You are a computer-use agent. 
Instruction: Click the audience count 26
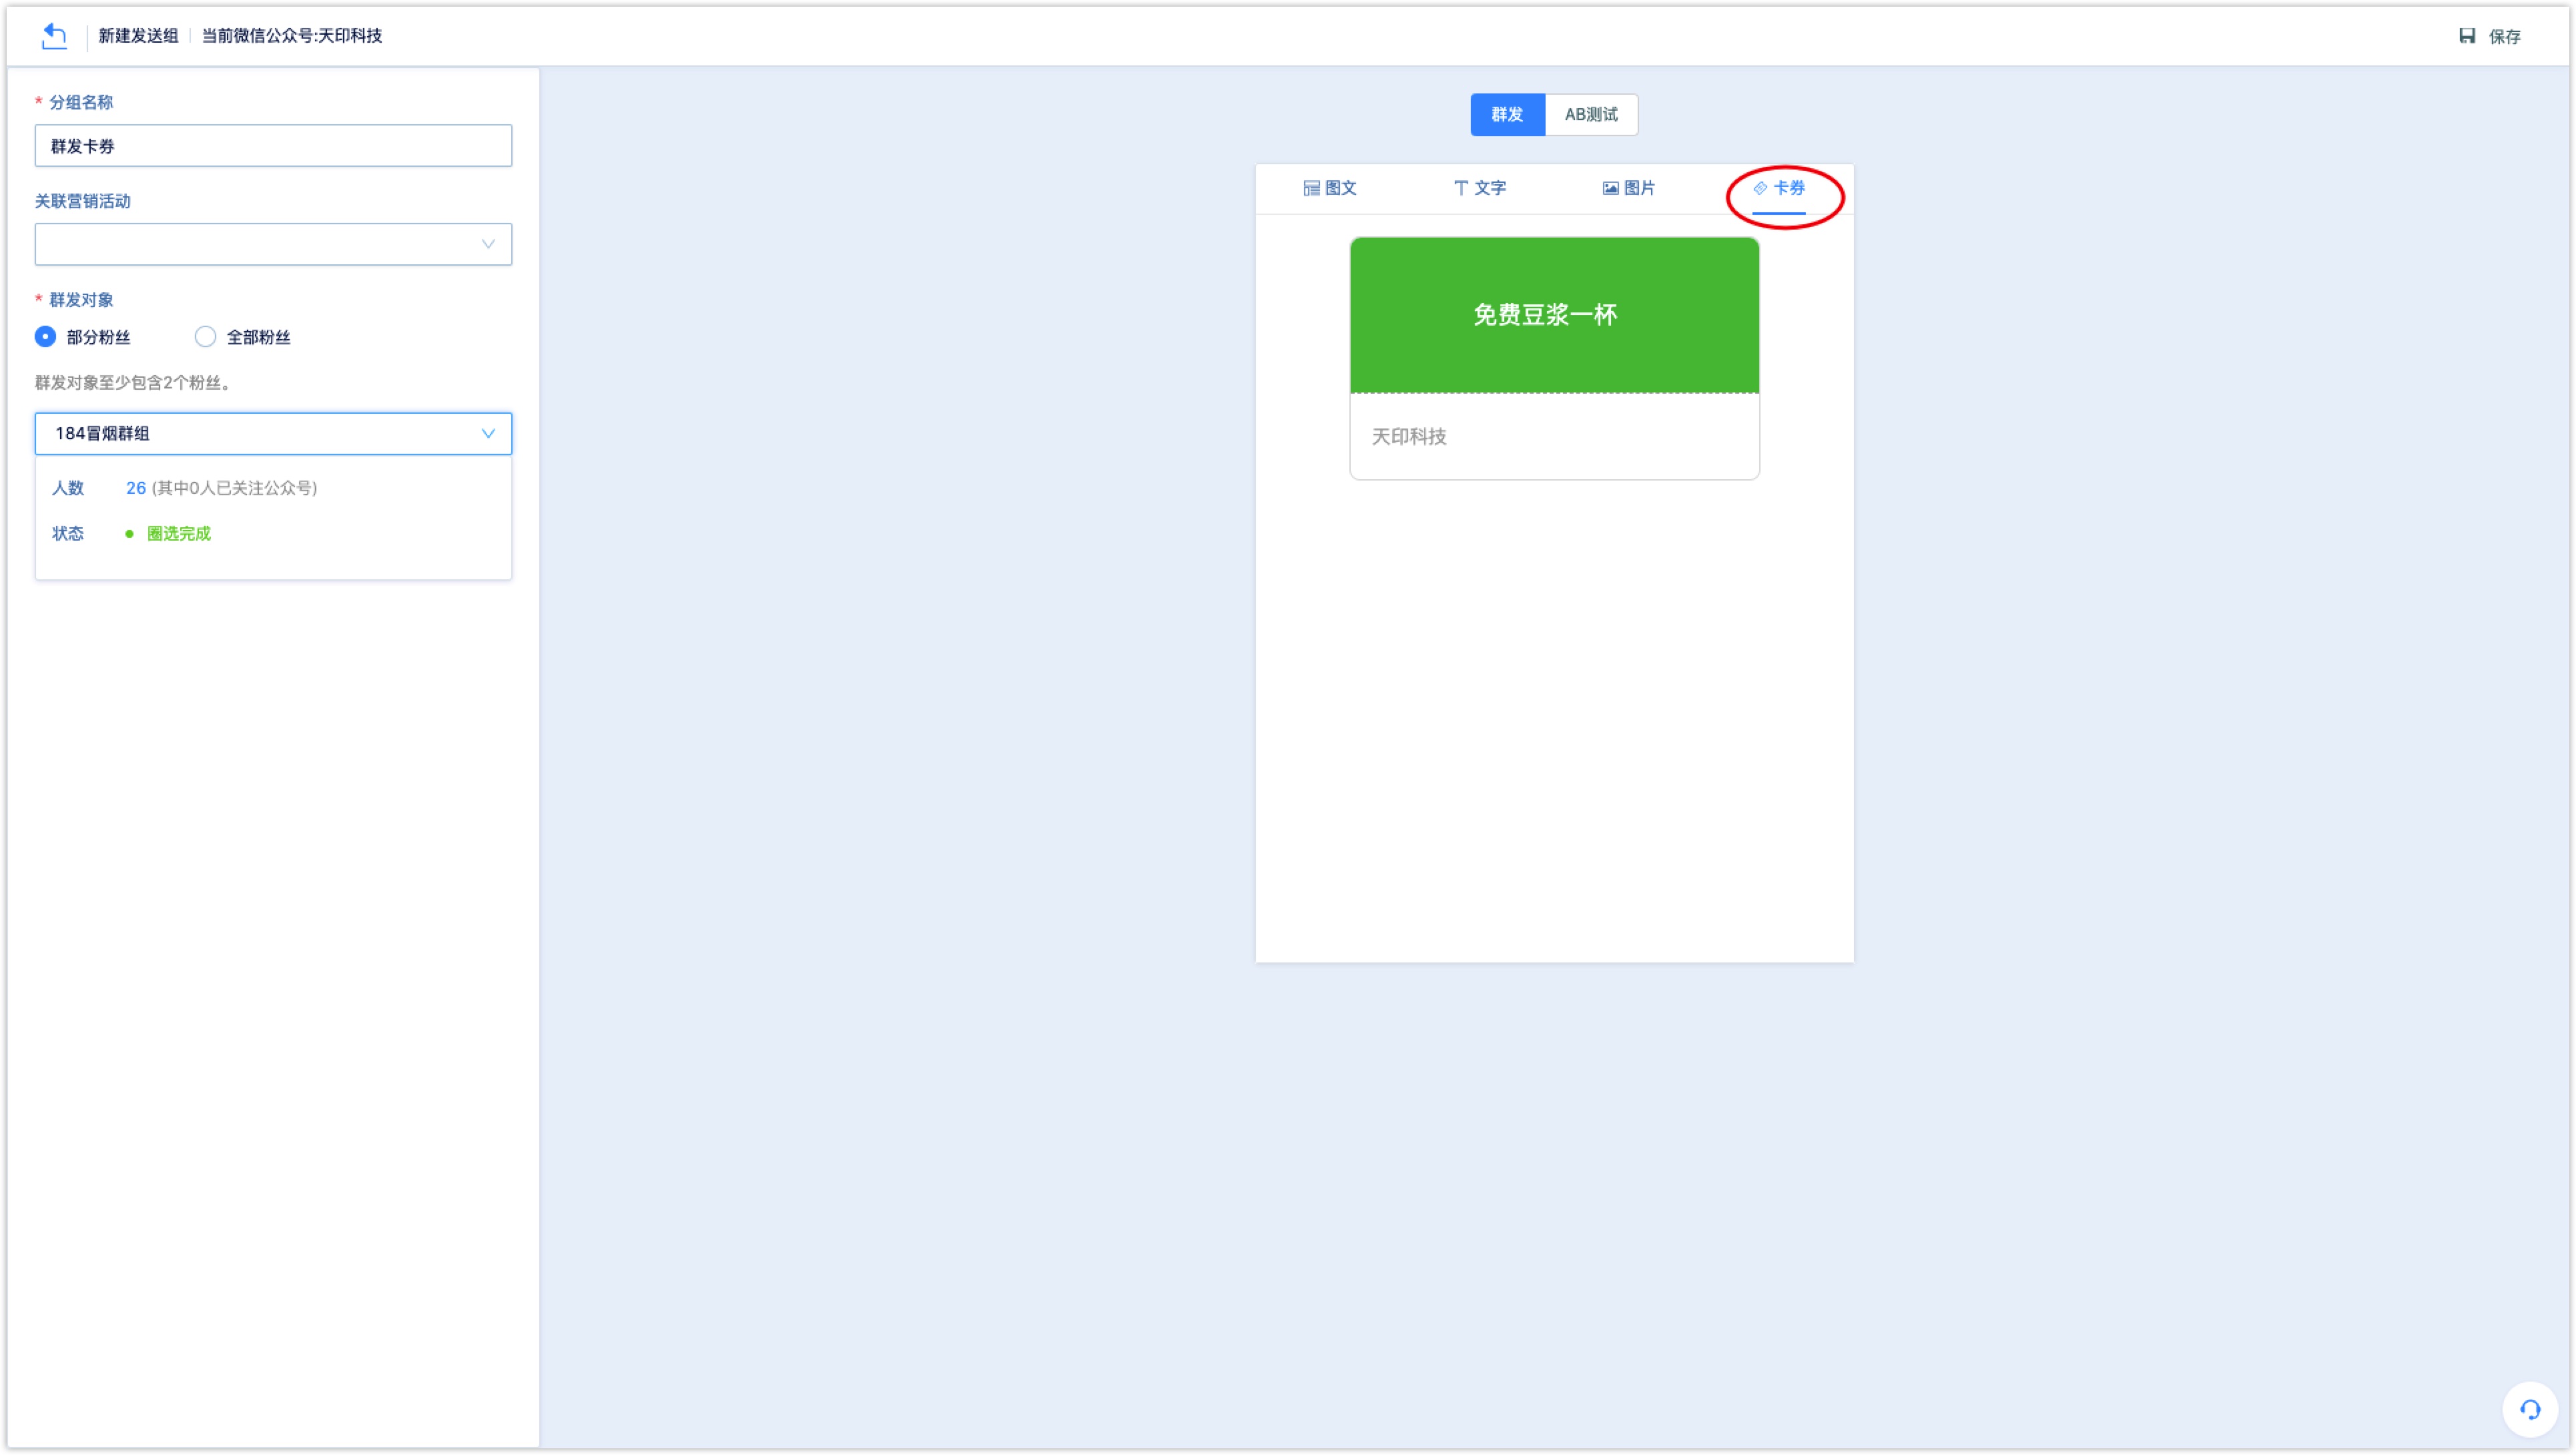(136, 488)
